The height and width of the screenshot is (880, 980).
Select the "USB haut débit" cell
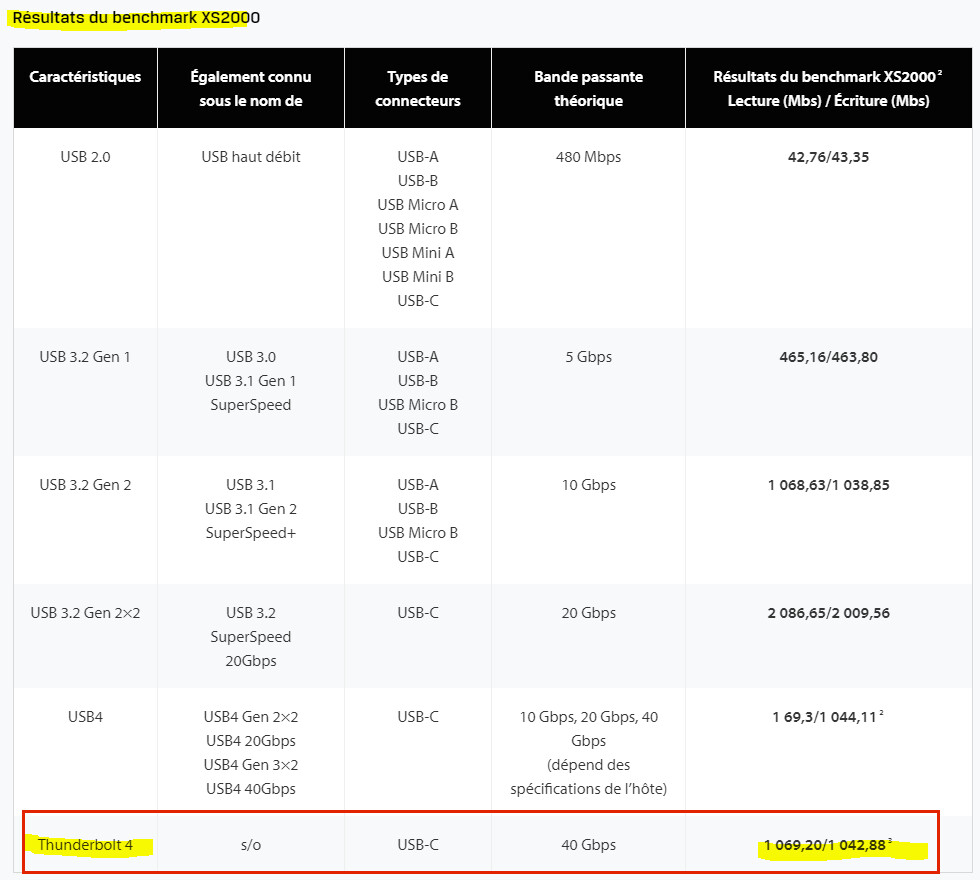(x=251, y=157)
